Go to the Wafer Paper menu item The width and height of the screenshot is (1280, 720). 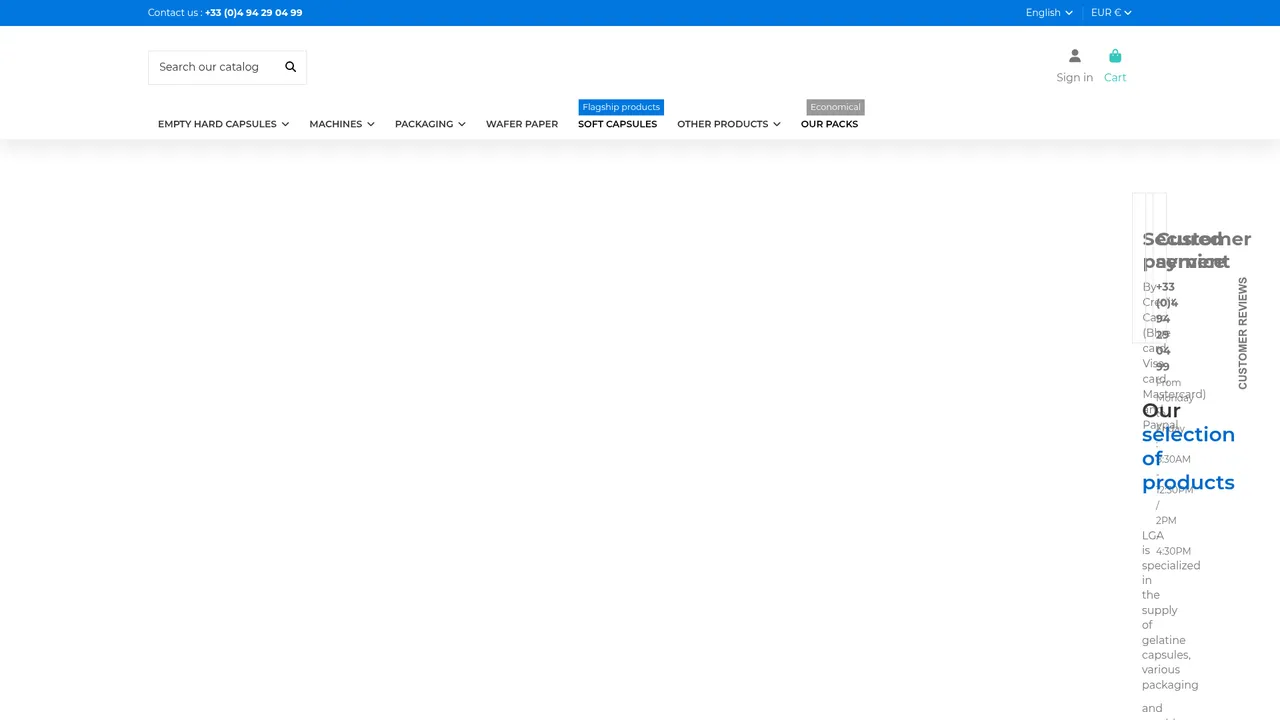(x=522, y=124)
